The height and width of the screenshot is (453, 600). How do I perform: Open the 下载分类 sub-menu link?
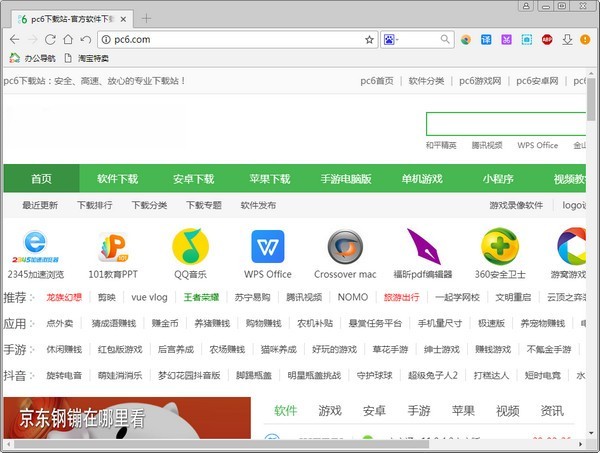pyautogui.click(x=149, y=205)
